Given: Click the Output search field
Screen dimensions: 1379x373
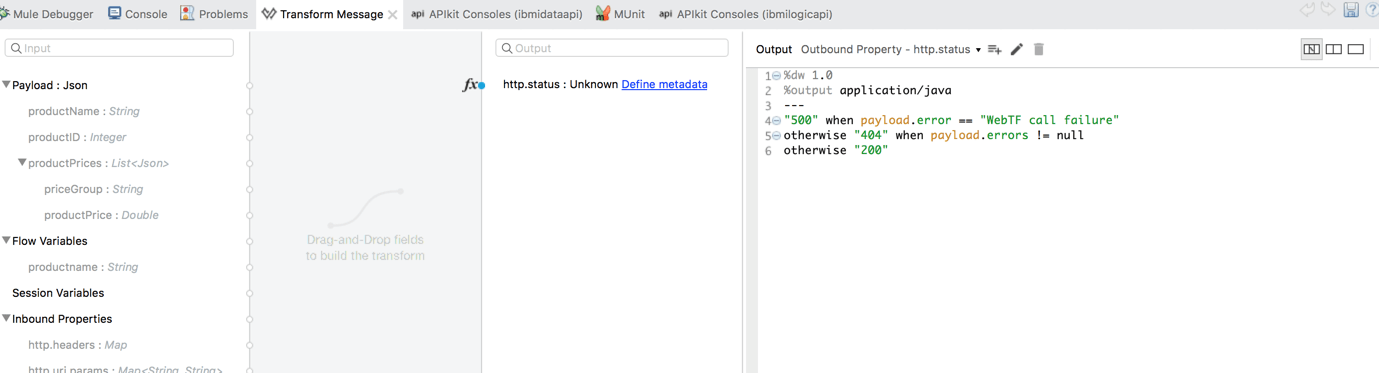Looking at the screenshot, I should click(x=612, y=48).
